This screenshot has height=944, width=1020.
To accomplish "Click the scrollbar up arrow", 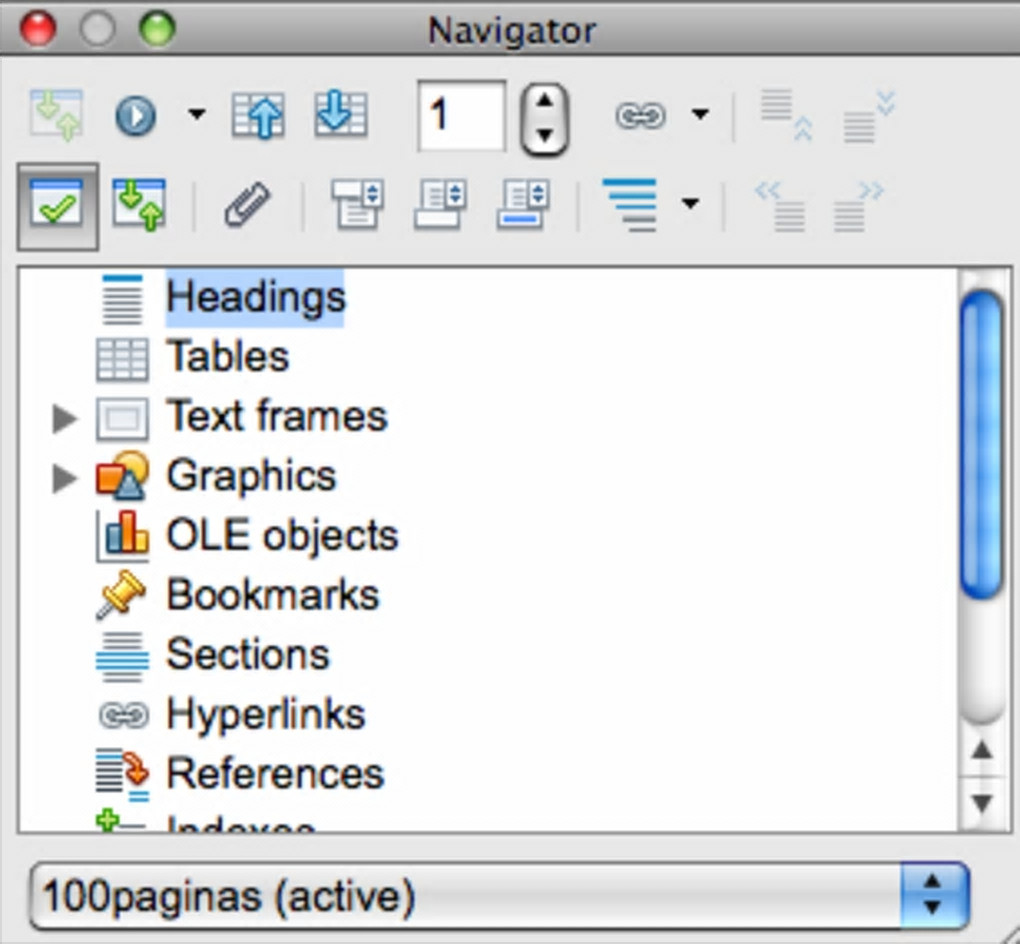I will coord(982,751).
